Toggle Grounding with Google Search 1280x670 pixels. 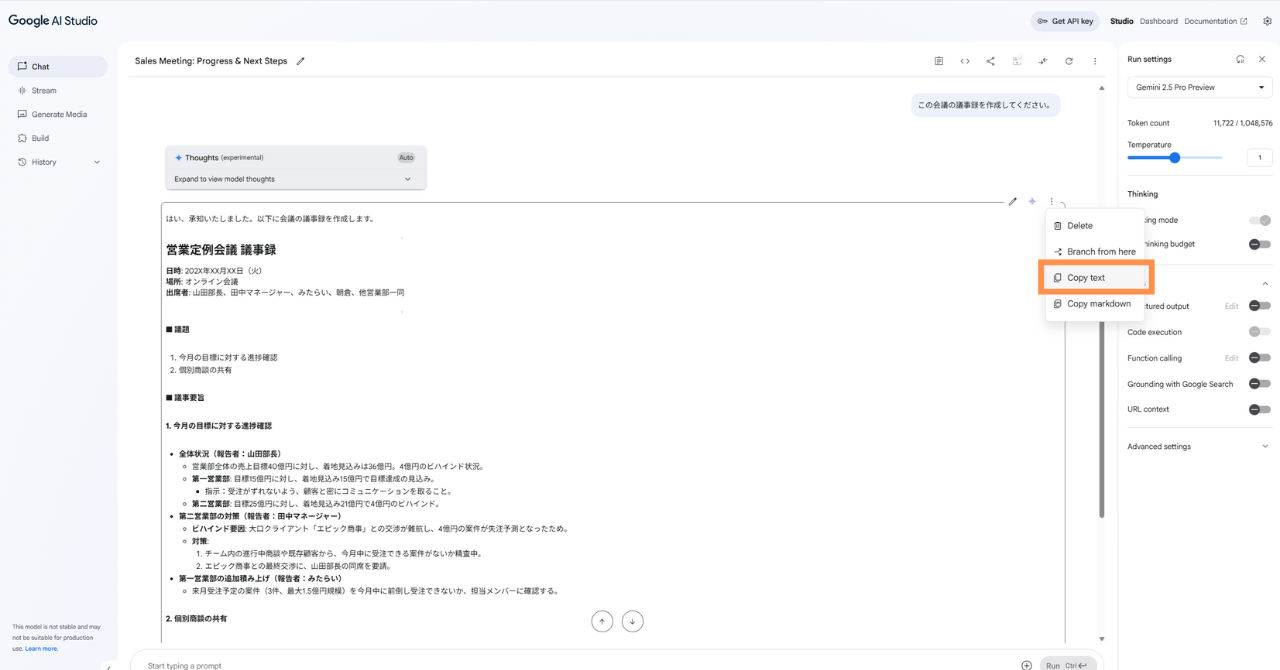click(x=1259, y=384)
